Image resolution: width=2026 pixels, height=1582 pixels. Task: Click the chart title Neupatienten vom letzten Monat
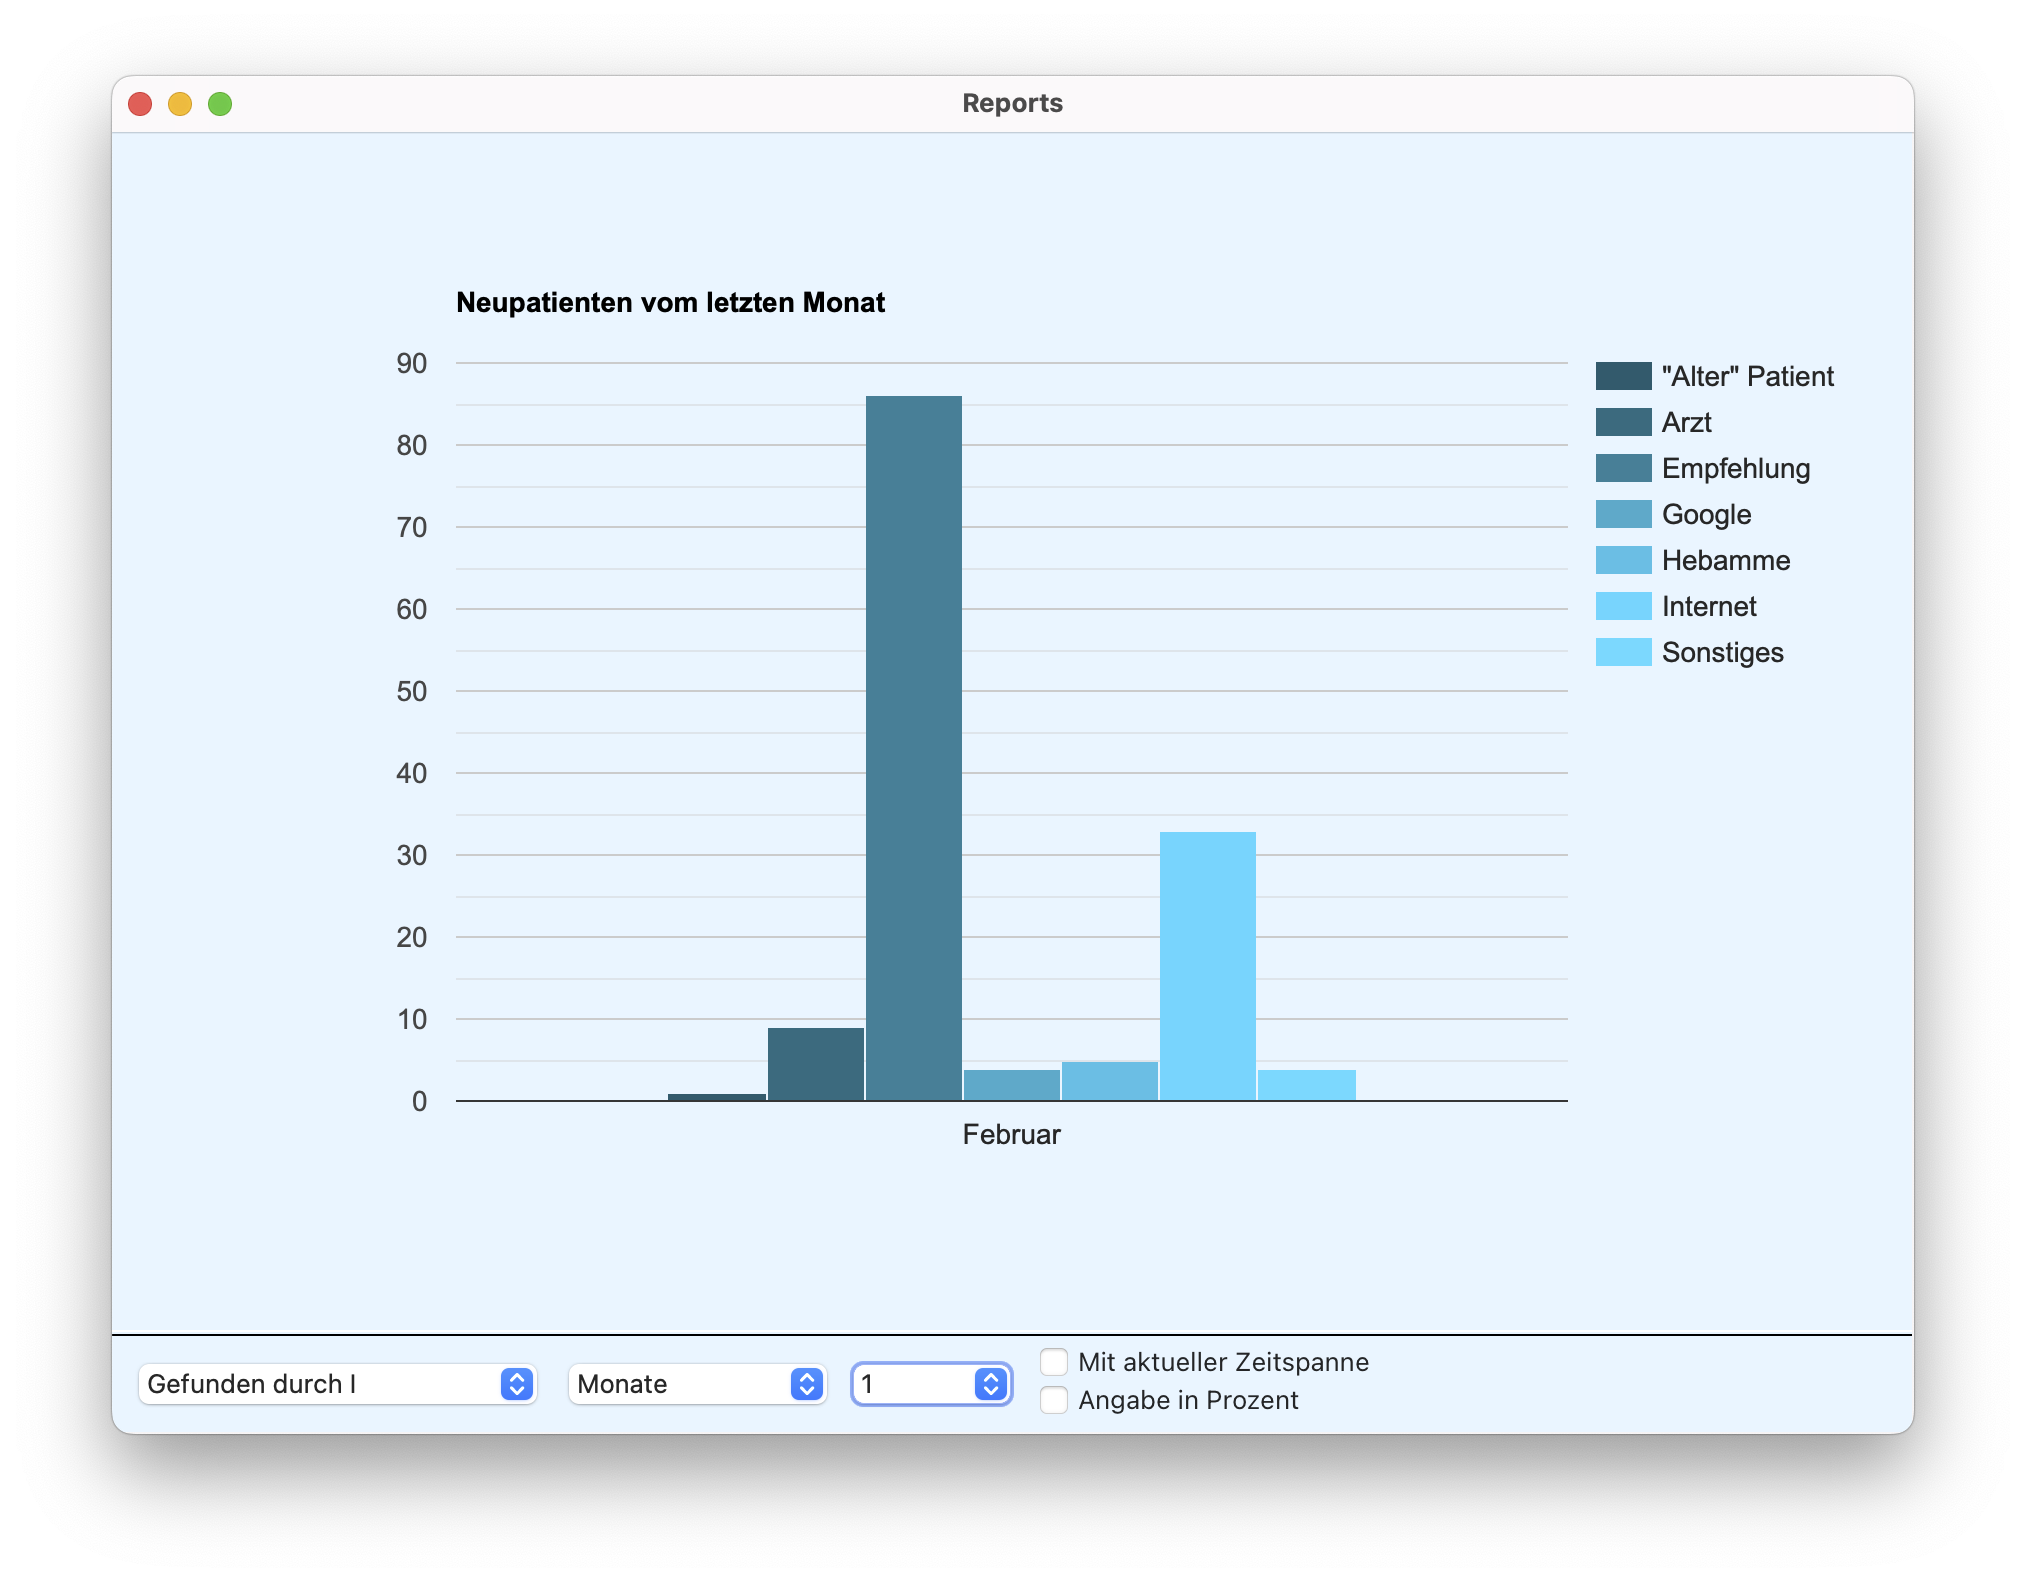(670, 303)
